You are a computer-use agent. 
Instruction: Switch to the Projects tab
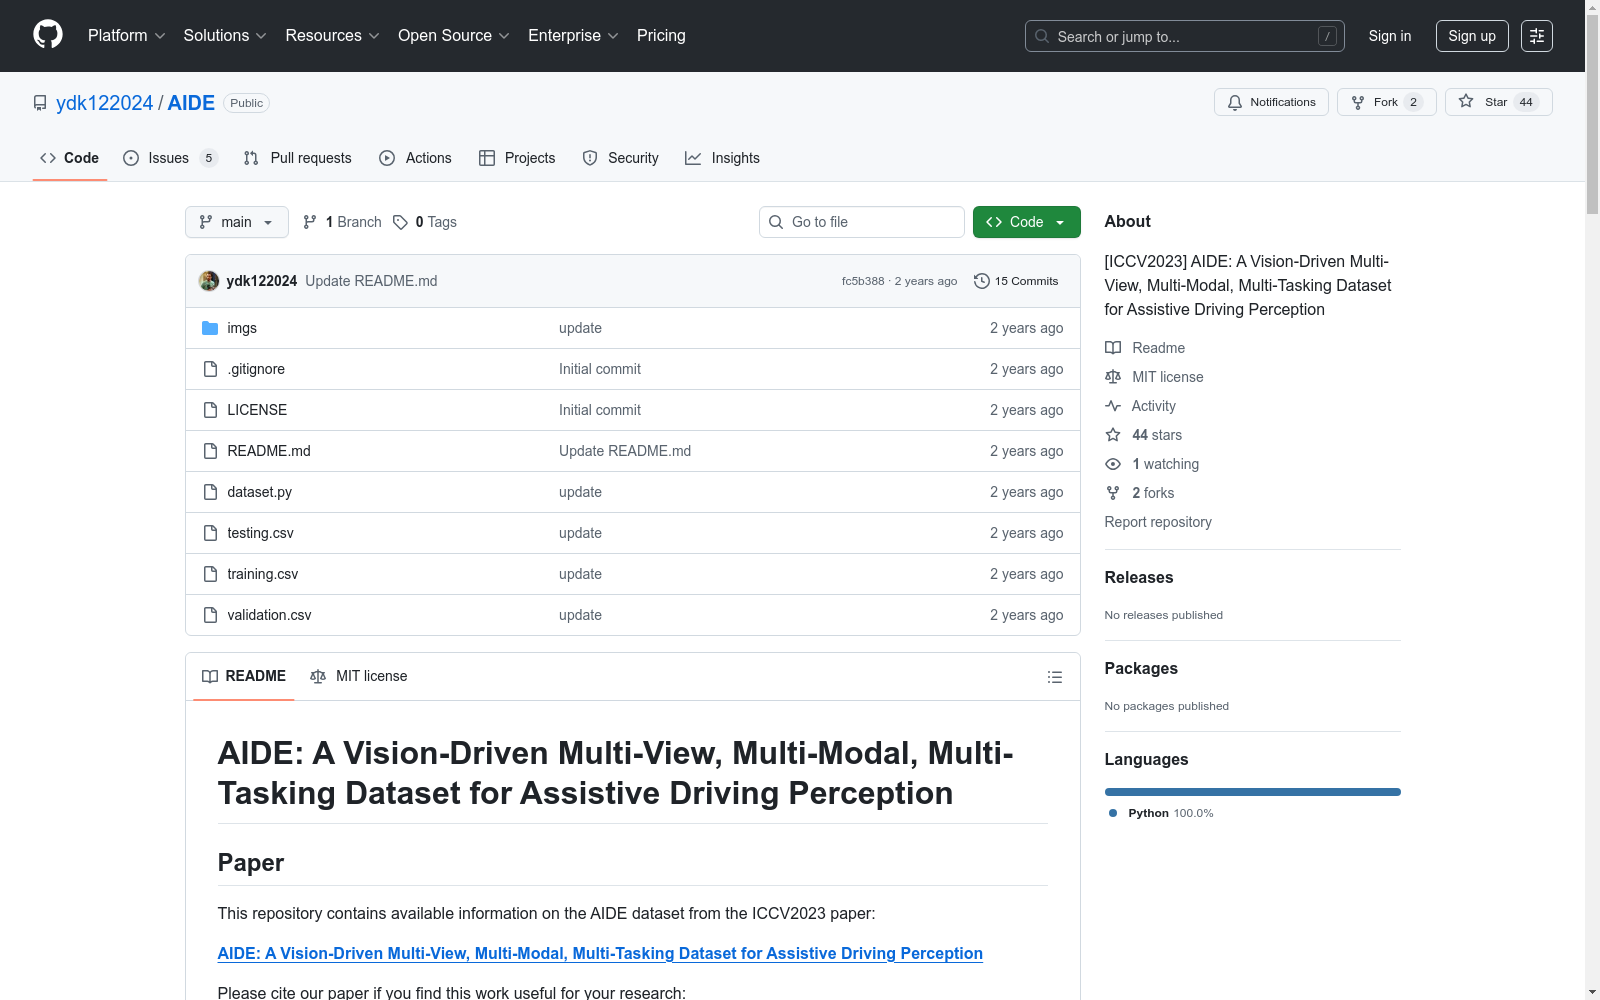(x=517, y=158)
